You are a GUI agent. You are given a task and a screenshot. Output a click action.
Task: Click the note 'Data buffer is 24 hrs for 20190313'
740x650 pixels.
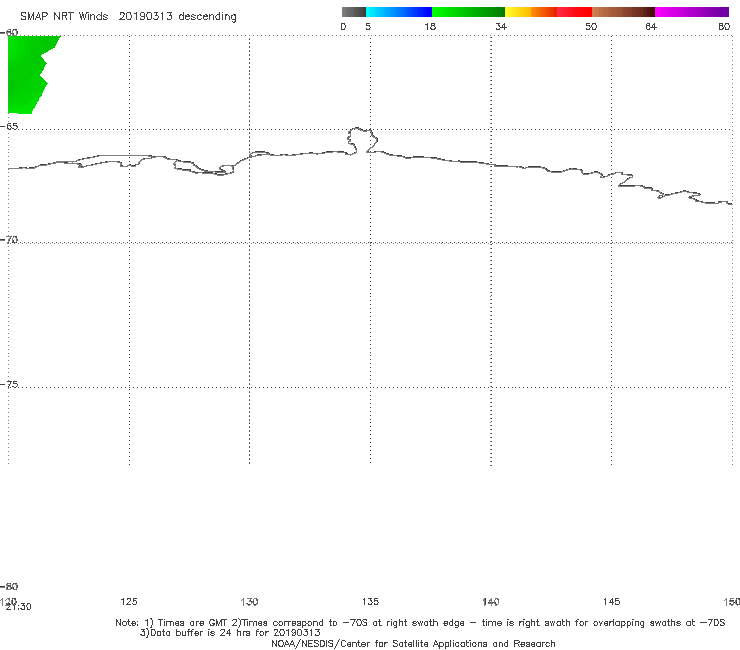tap(230, 633)
